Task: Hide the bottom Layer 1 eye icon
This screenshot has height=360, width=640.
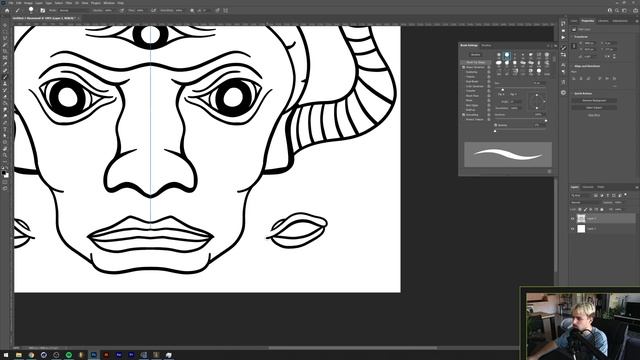Action: [x=573, y=229]
